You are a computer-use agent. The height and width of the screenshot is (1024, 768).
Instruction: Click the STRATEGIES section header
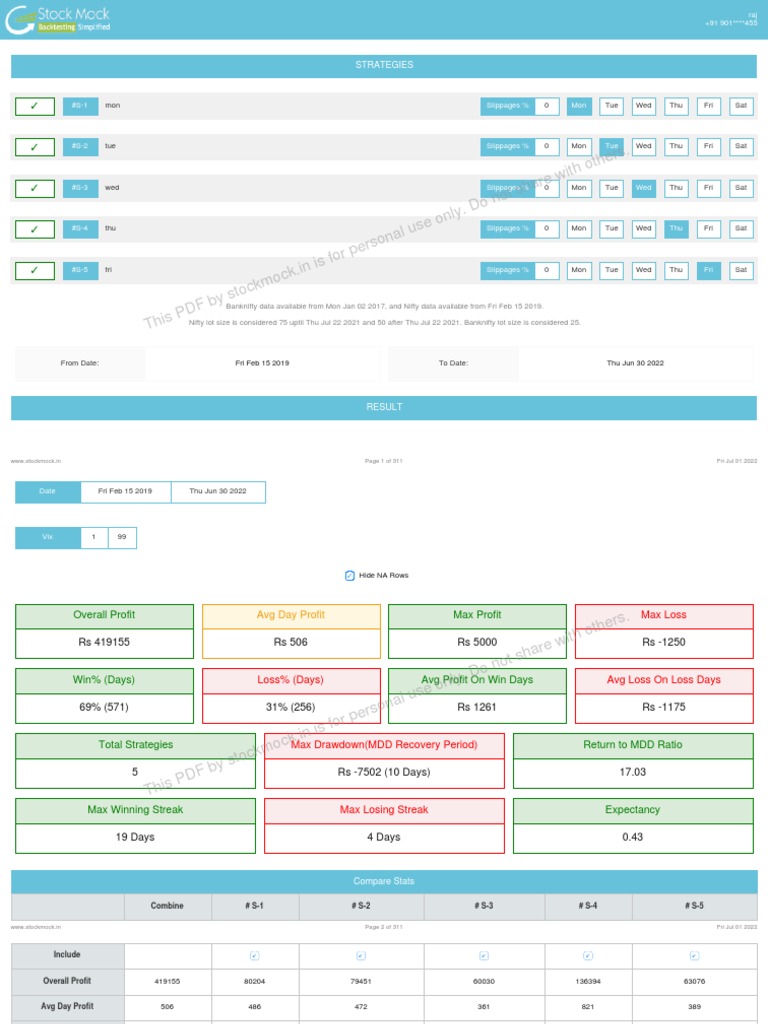[384, 65]
